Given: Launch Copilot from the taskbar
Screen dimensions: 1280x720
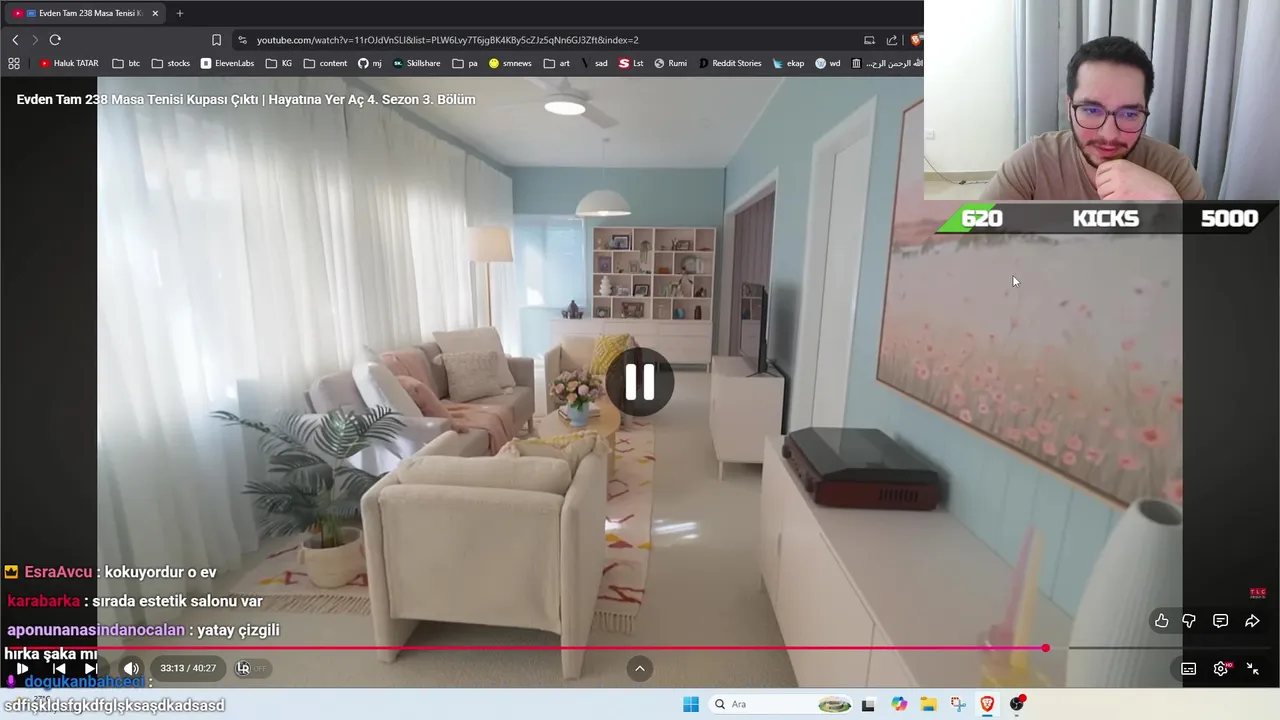Looking at the screenshot, I should pos(899,704).
